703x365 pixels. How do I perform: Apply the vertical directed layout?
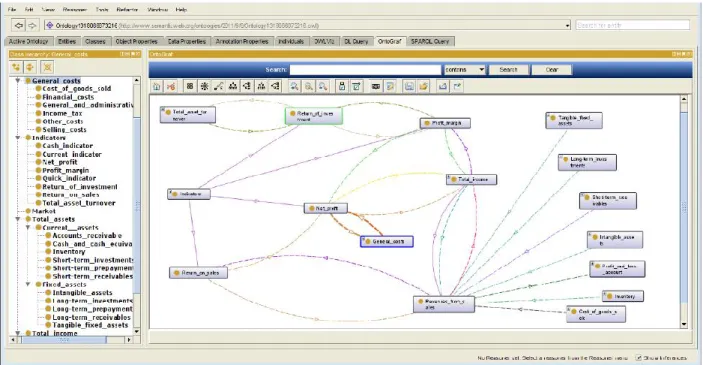point(261,86)
